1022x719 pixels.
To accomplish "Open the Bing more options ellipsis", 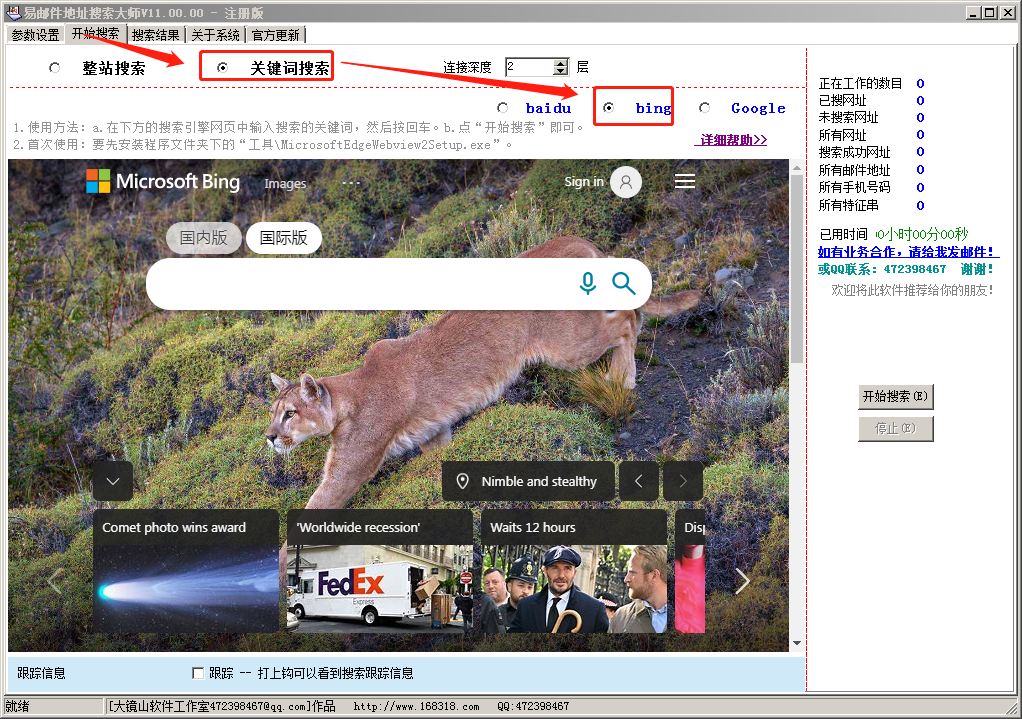I will (351, 183).
